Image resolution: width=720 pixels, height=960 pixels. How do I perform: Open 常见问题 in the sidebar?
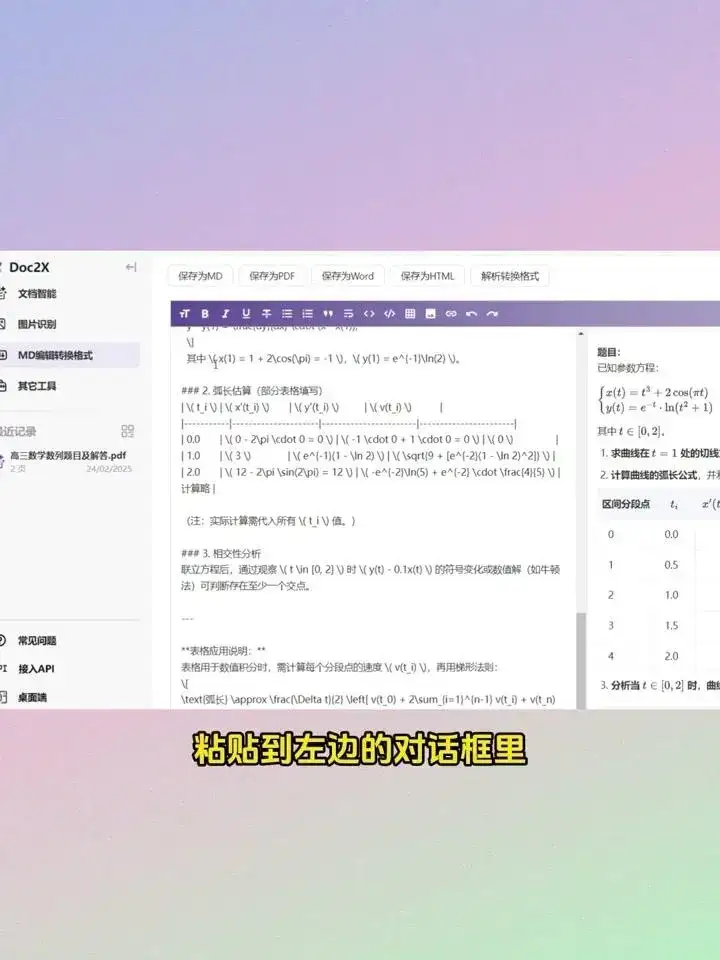click(x=37, y=640)
